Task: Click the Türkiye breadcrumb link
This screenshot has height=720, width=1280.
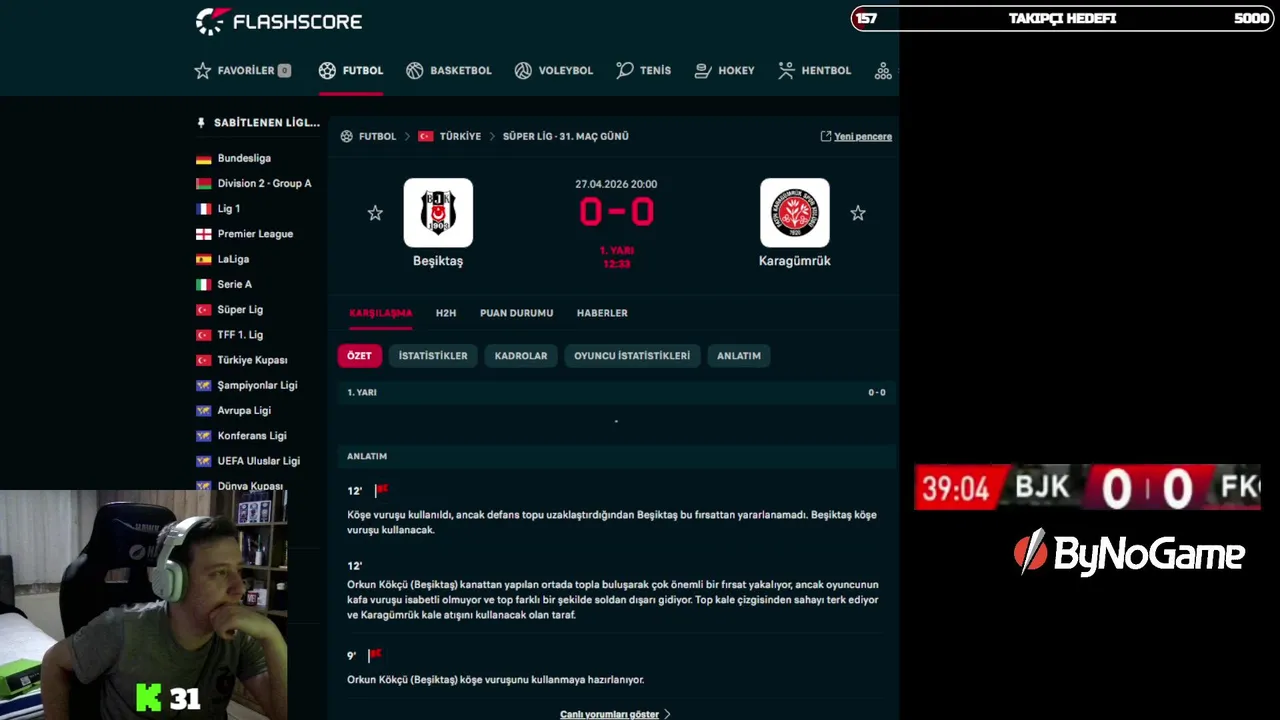Action: click(x=460, y=136)
